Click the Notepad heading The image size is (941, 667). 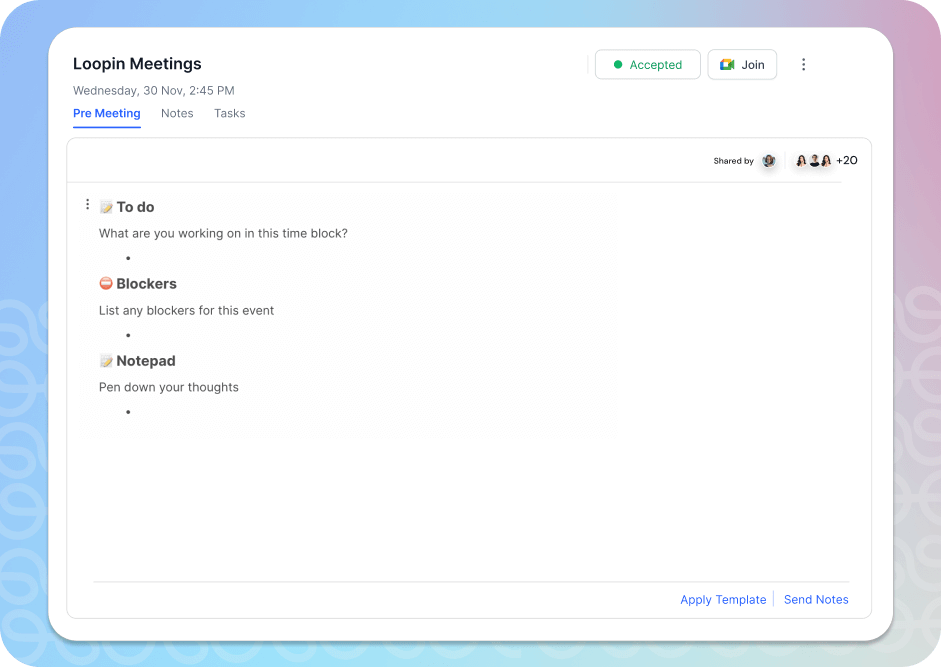146,361
